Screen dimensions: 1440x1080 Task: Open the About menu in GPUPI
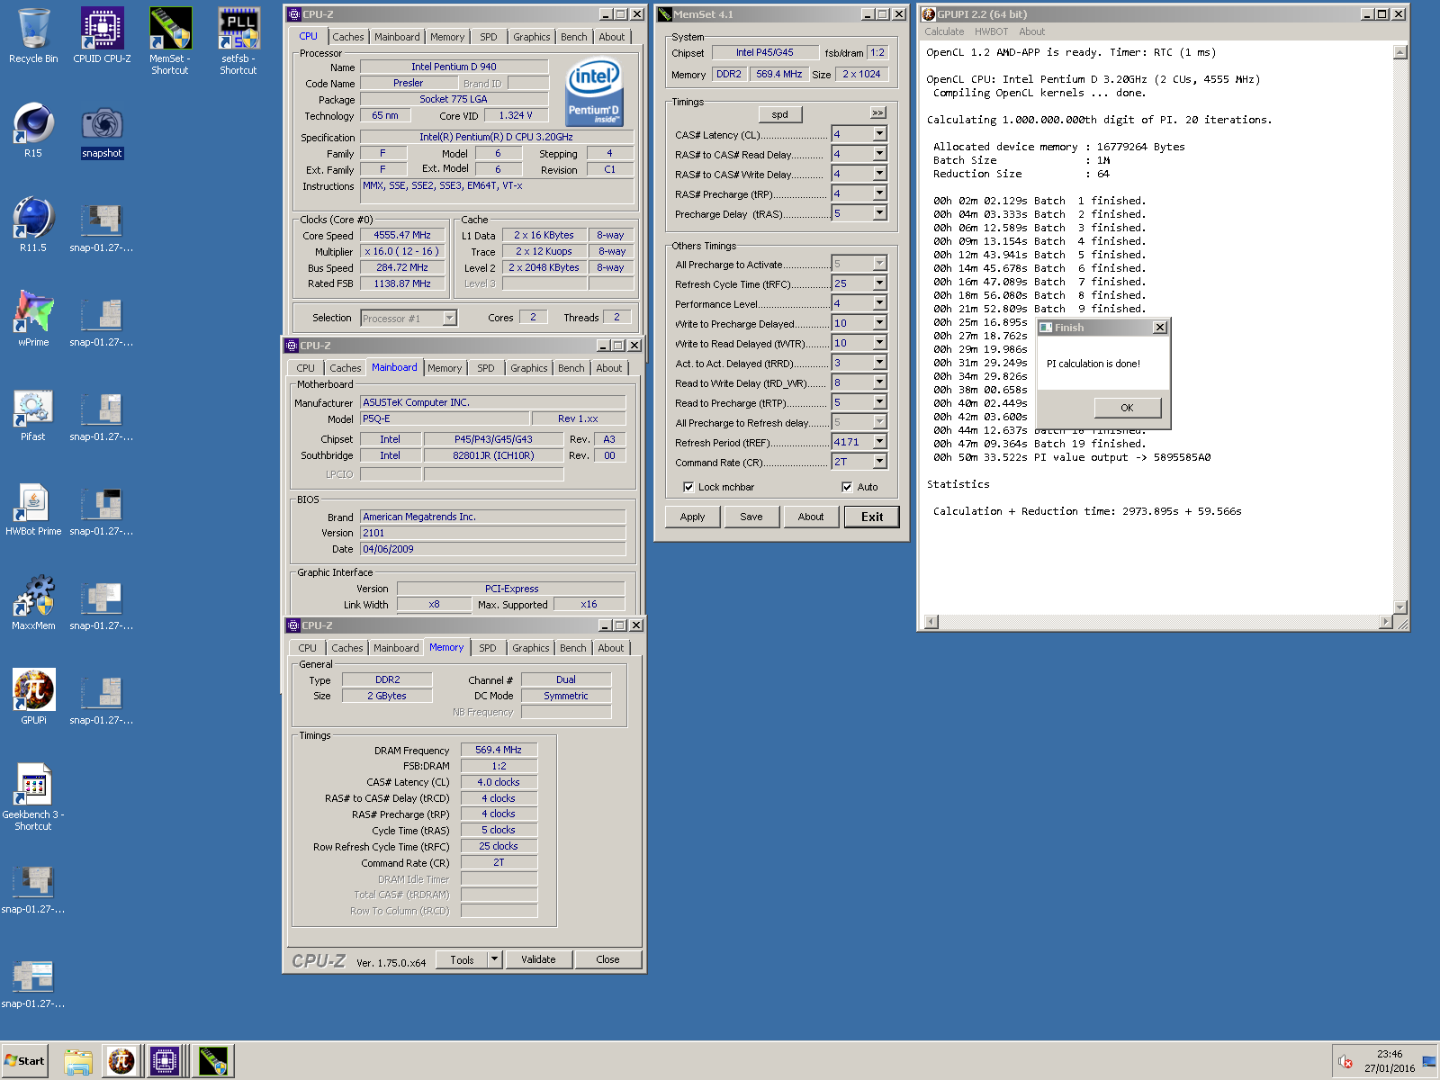point(1031,32)
